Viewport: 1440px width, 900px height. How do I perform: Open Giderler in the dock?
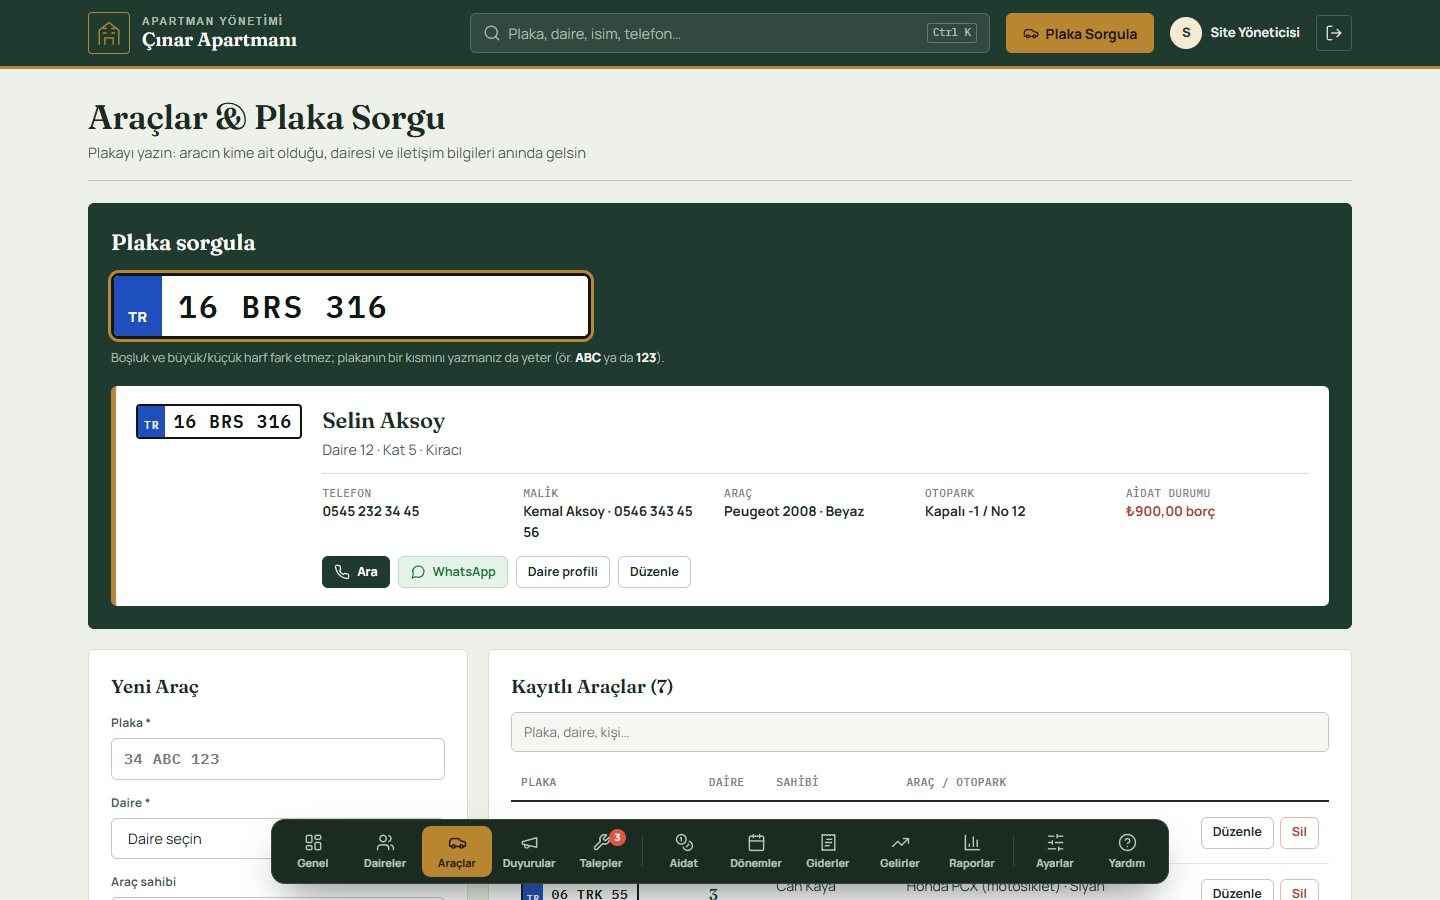click(828, 851)
